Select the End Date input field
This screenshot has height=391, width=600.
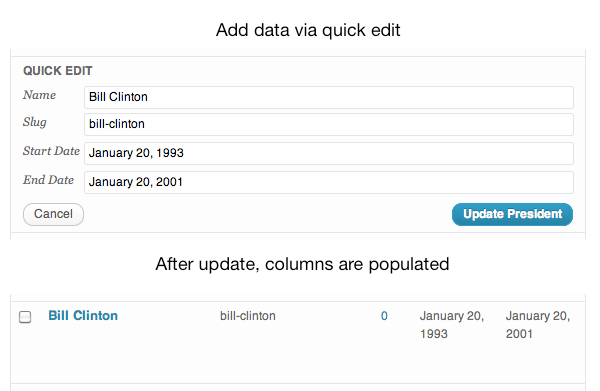click(329, 182)
